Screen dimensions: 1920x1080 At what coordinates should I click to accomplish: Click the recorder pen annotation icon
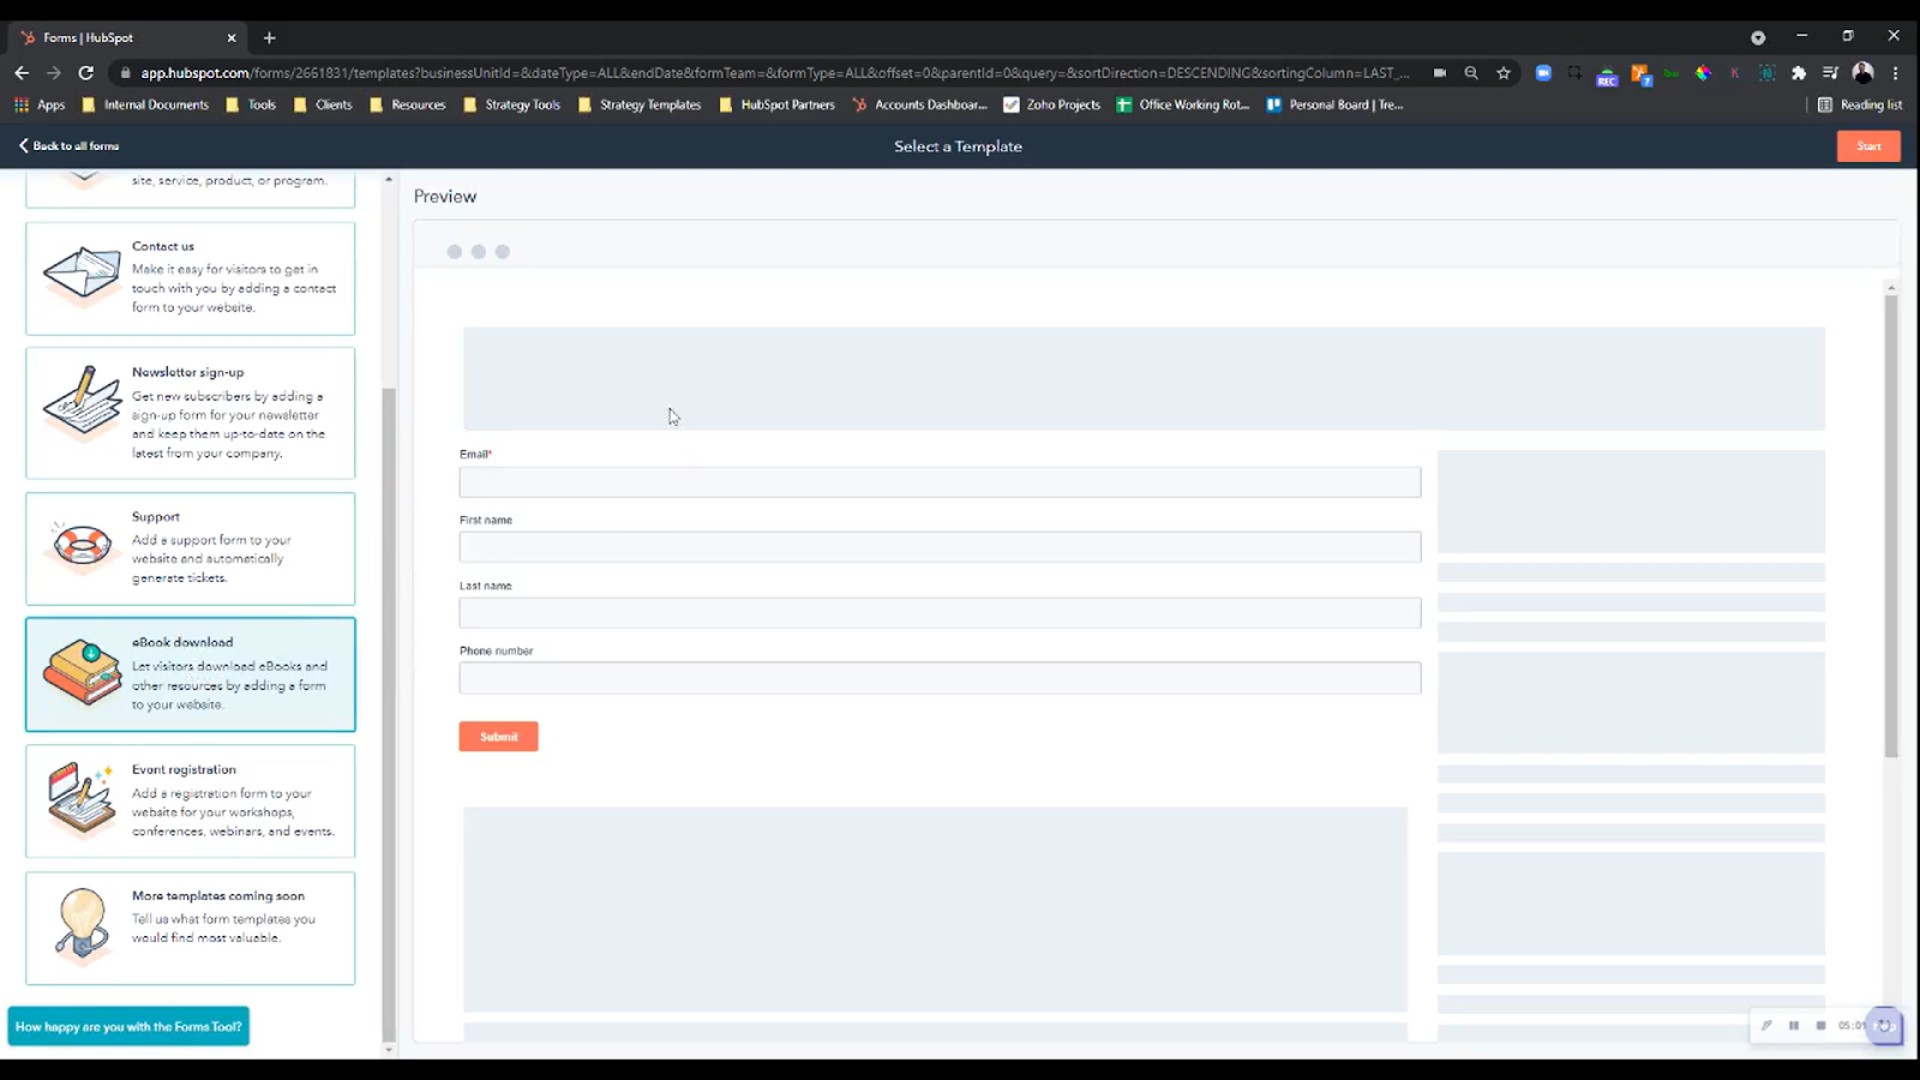(x=1766, y=1025)
